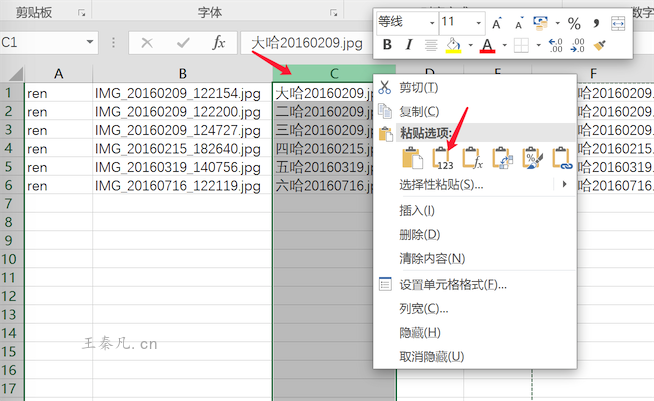The width and height of the screenshot is (654, 401).
Task: Decrease decimal places in mini toolbar
Action: point(578,45)
